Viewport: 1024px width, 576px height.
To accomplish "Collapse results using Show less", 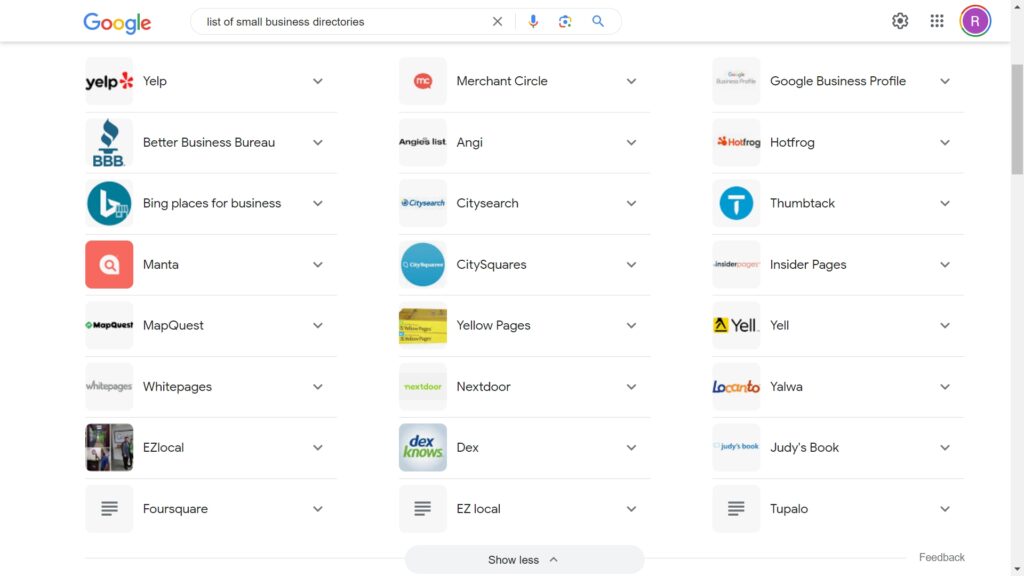I will click(x=523, y=559).
